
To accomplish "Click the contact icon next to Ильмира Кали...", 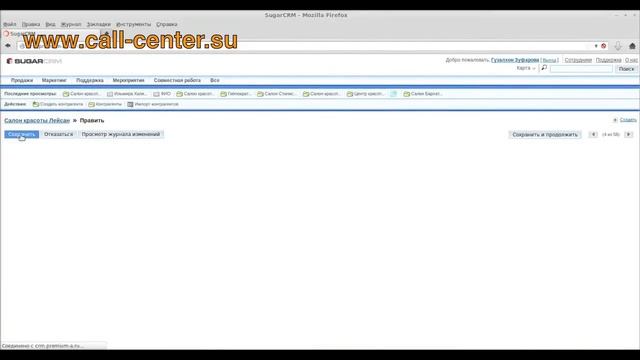I will click(110, 94).
